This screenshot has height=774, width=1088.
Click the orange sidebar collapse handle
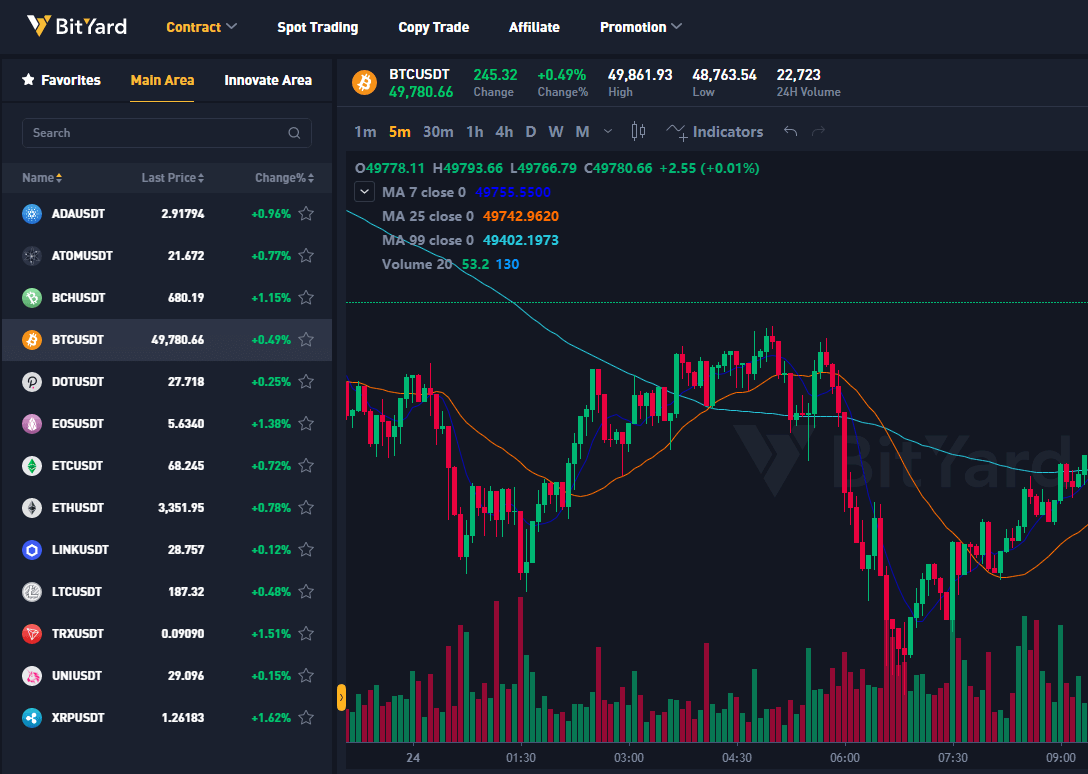click(341, 697)
